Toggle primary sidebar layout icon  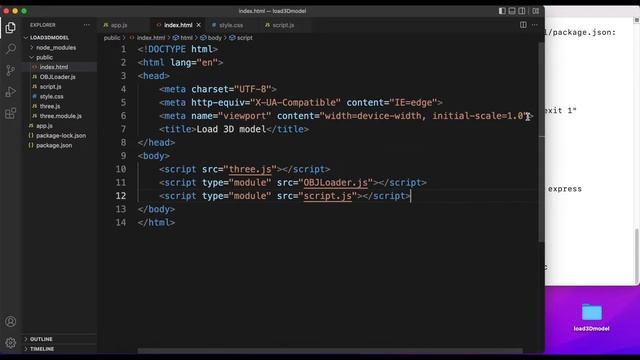[x=502, y=11]
